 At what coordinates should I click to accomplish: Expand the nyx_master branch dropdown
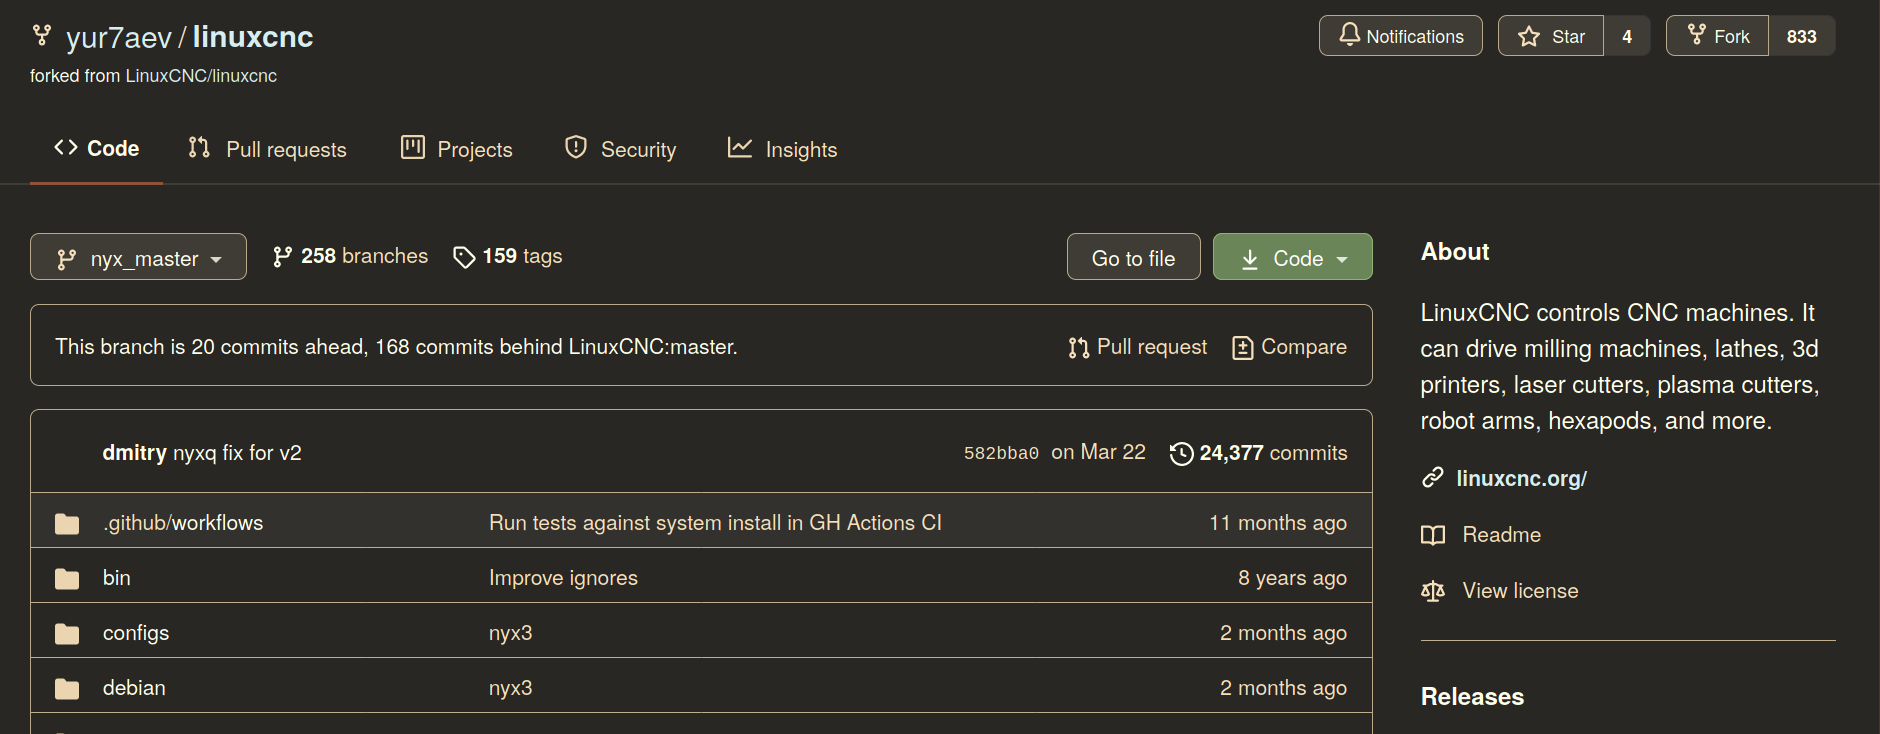click(x=138, y=257)
